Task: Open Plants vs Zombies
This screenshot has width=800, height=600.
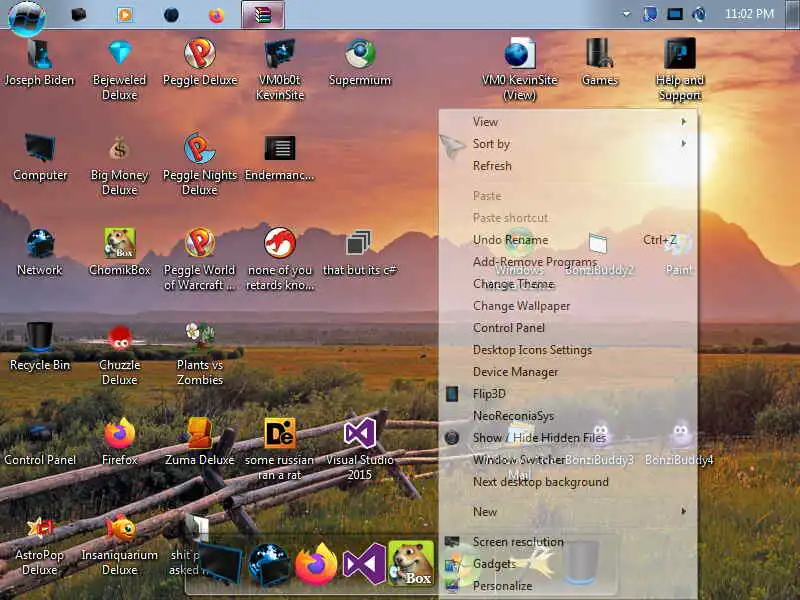Action: coord(199,354)
